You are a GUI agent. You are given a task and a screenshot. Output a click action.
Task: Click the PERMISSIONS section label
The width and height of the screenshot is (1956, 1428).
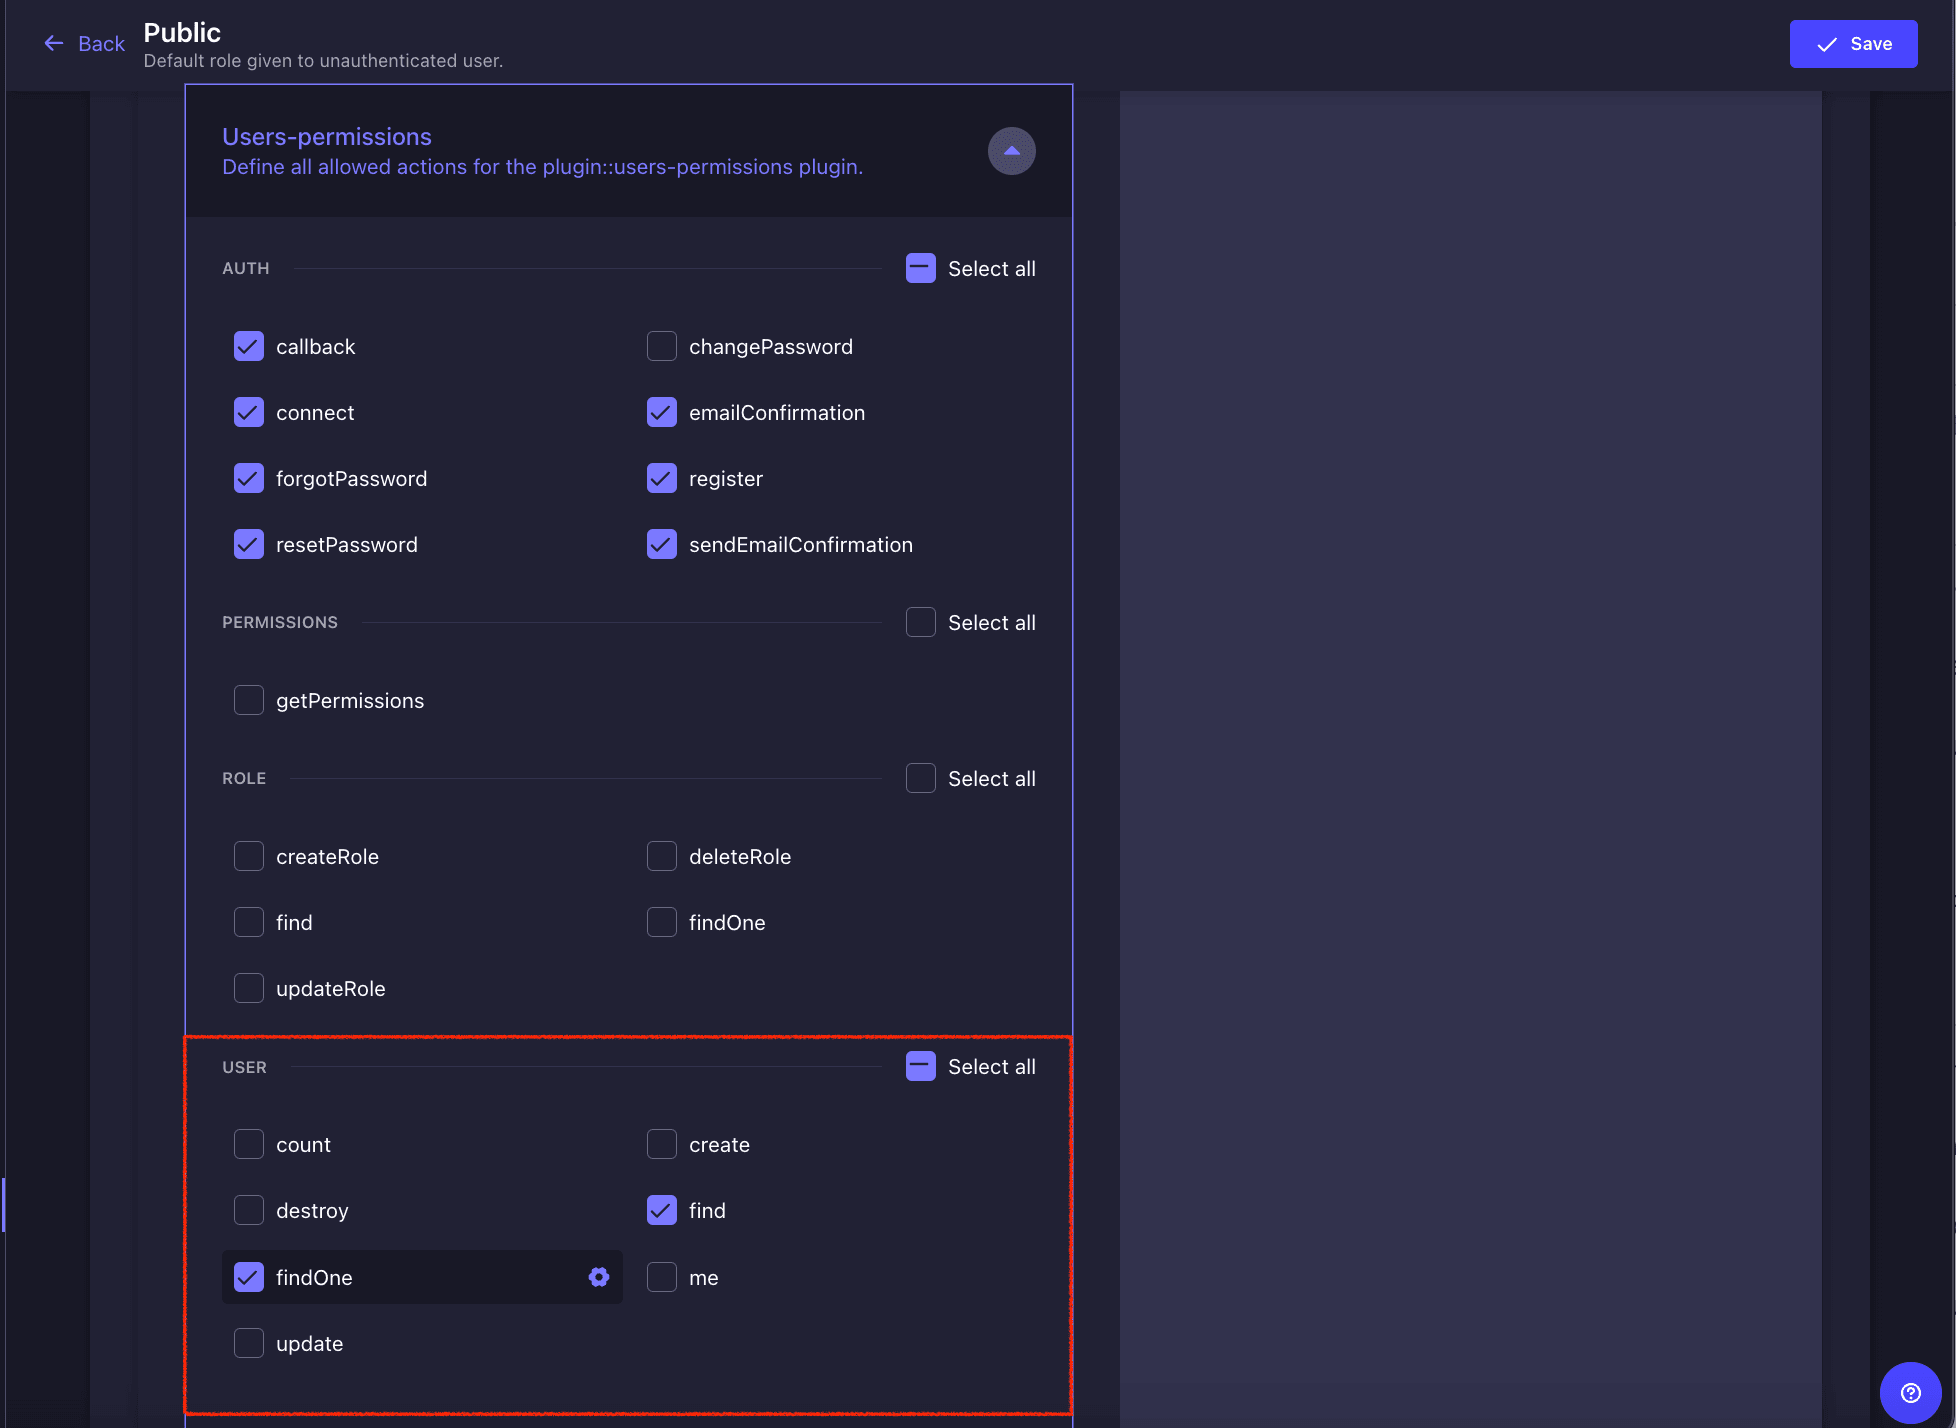(280, 622)
